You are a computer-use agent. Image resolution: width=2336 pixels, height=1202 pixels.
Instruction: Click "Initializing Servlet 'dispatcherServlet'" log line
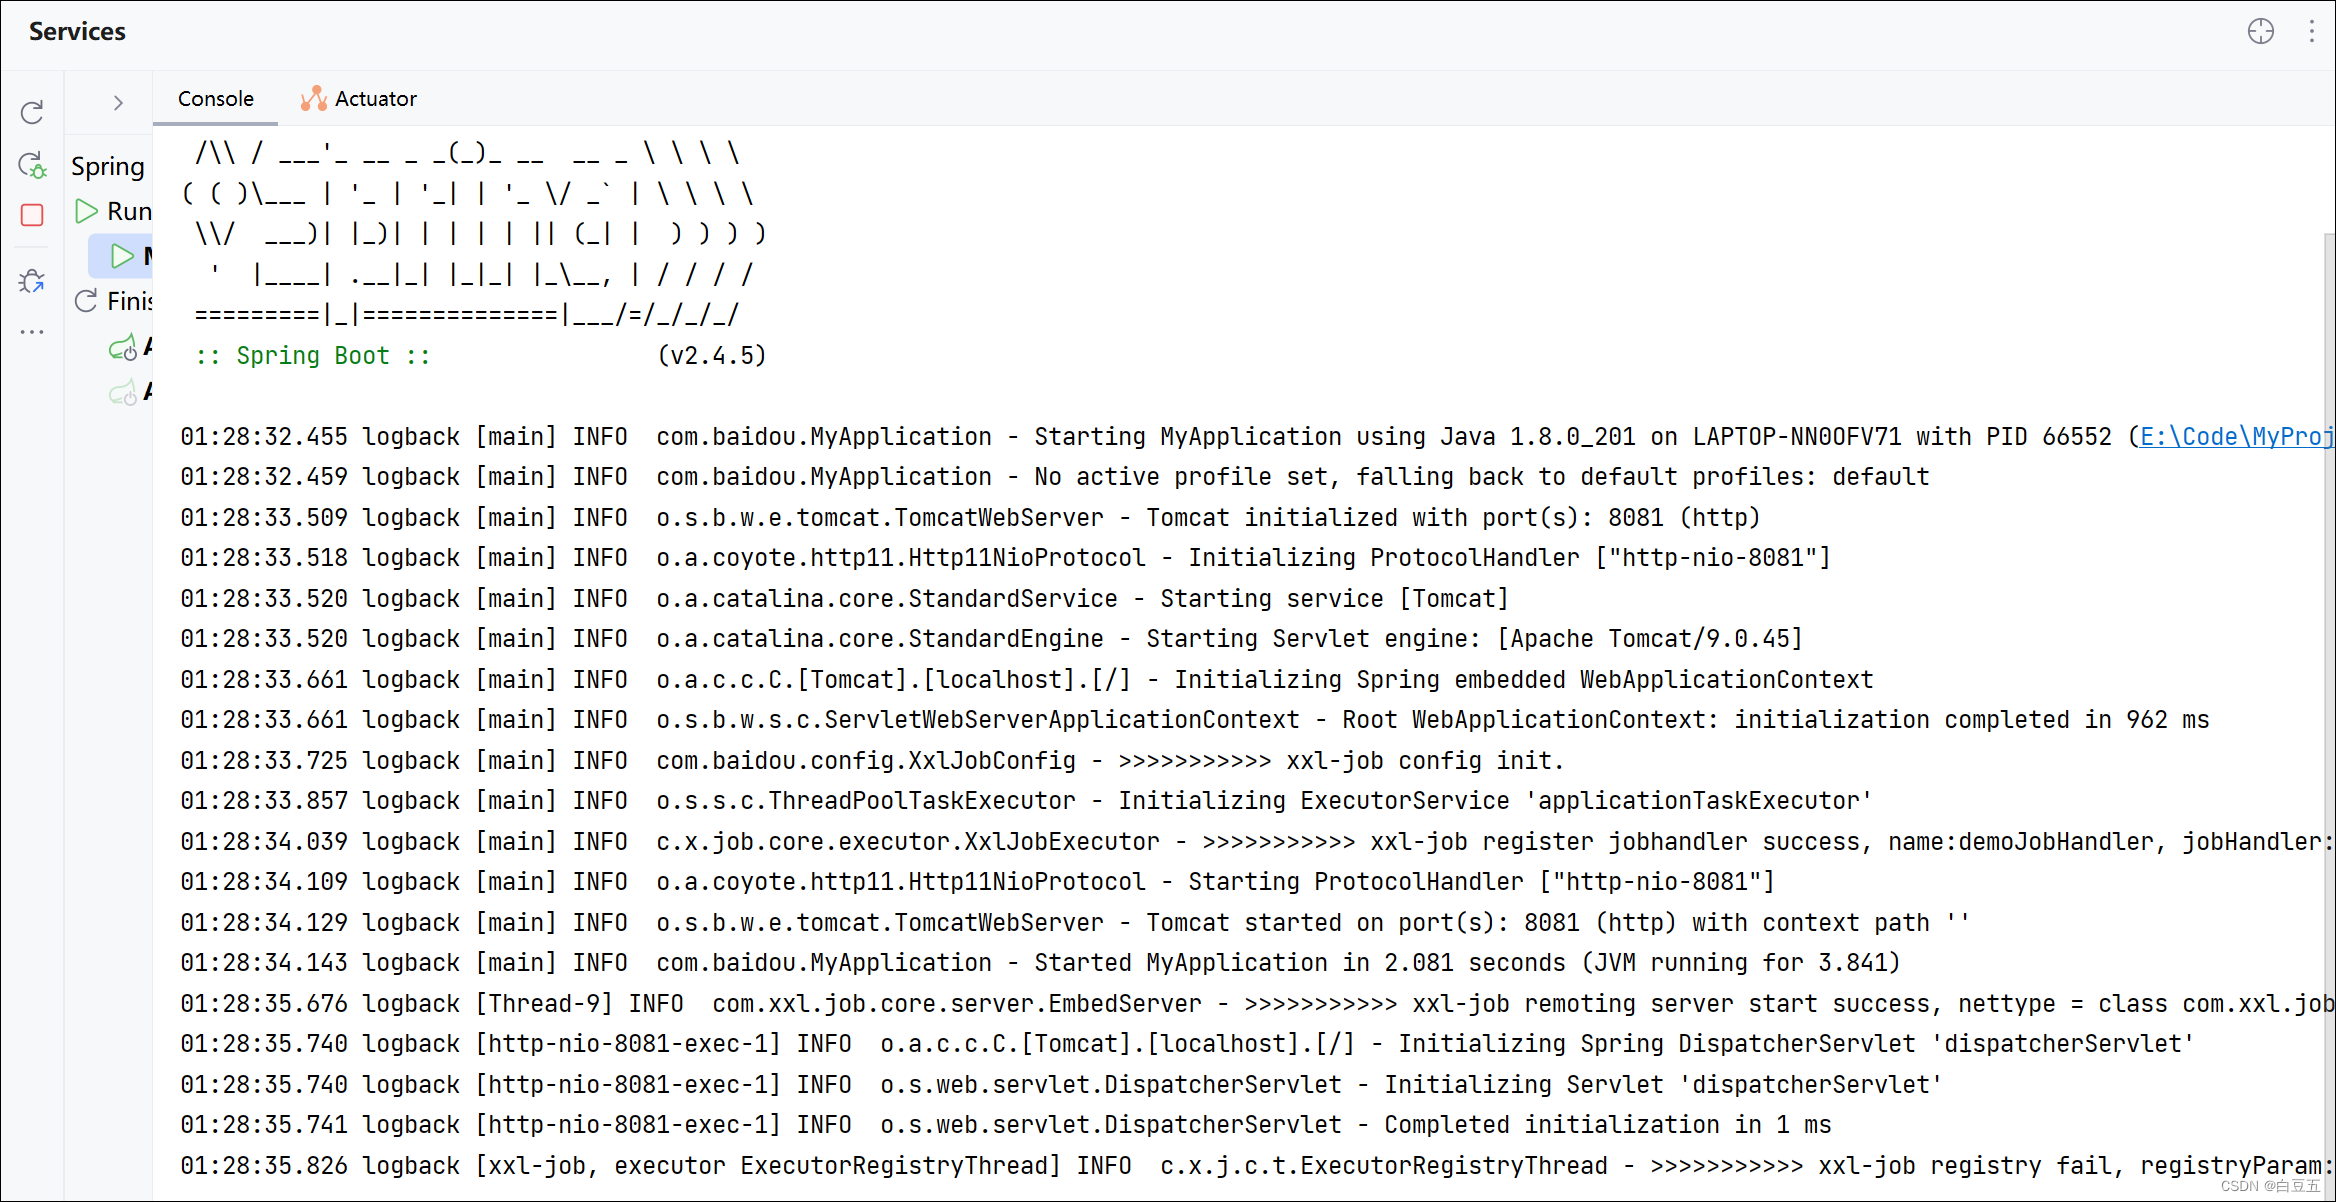(x=1061, y=1085)
